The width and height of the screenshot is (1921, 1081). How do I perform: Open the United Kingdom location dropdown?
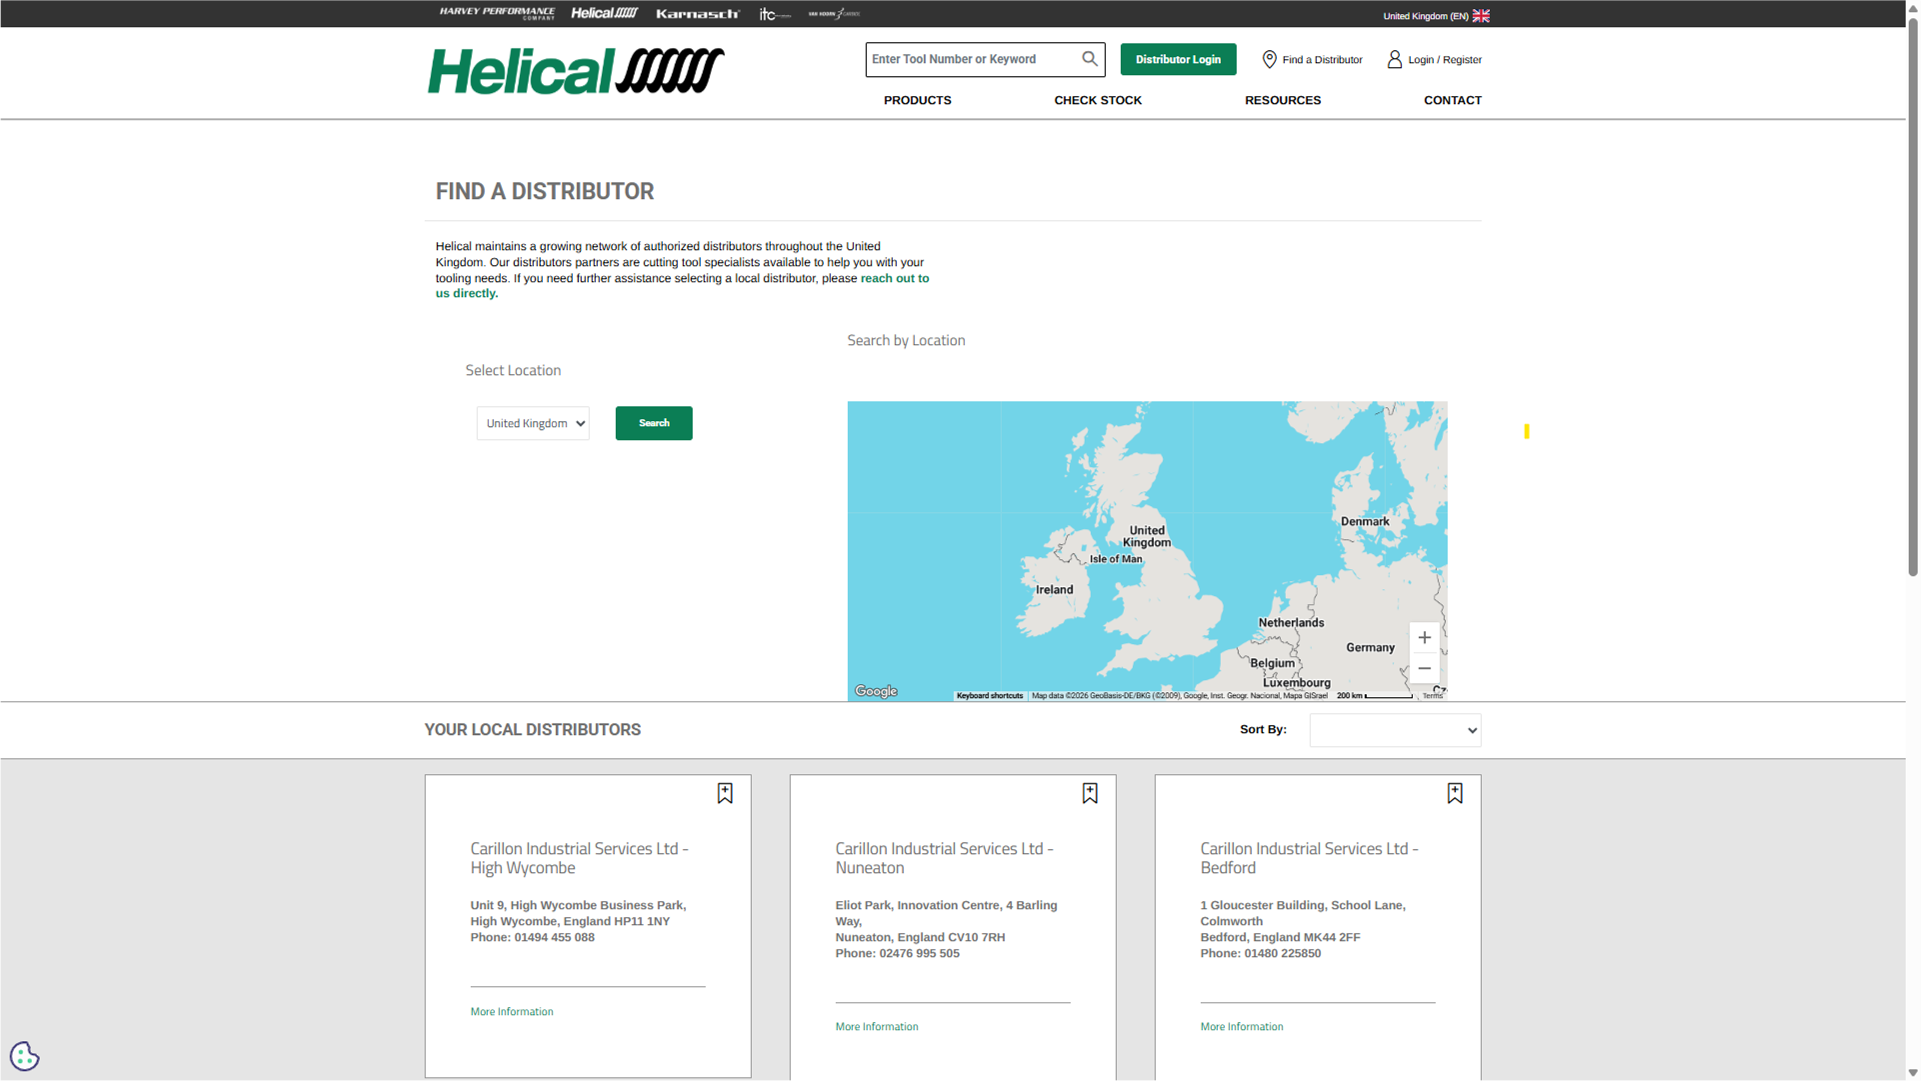(x=533, y=423)
